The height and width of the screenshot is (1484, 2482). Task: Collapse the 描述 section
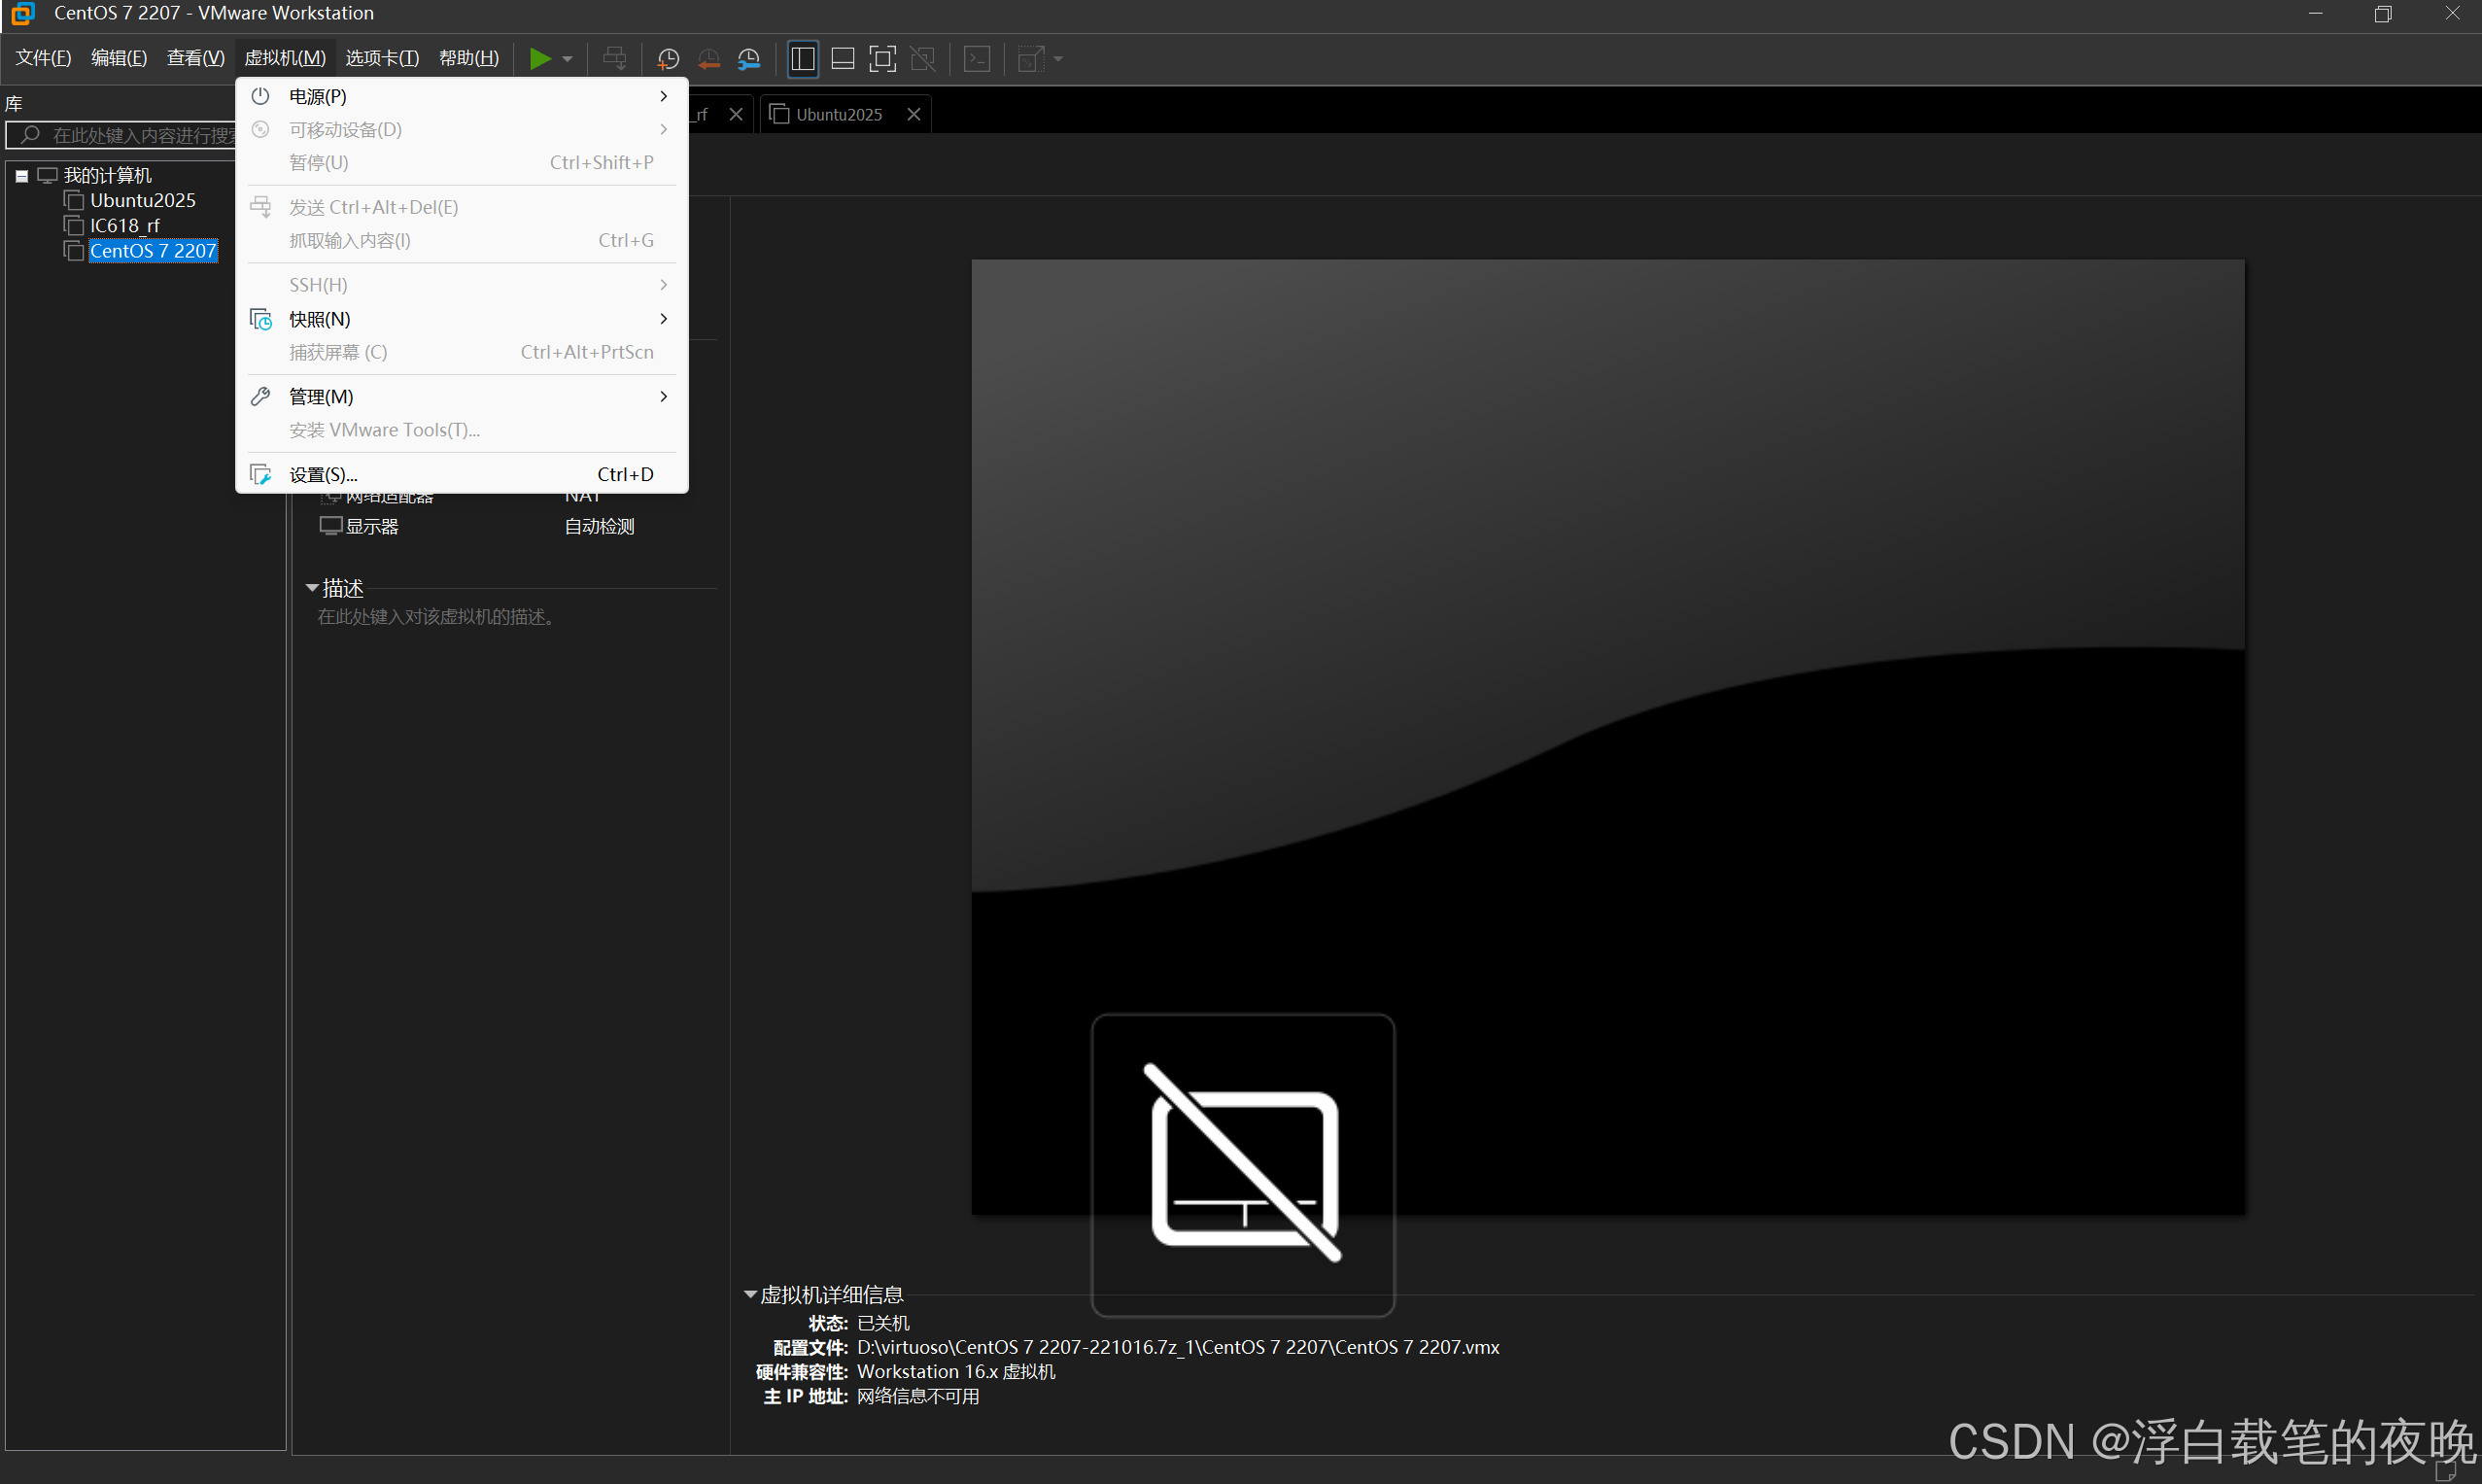312,588
